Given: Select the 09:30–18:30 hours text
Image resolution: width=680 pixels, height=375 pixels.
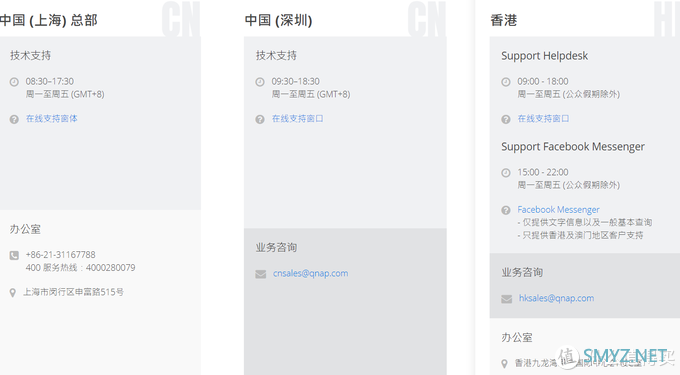Looking at the screenshot, I should point(295,82).
